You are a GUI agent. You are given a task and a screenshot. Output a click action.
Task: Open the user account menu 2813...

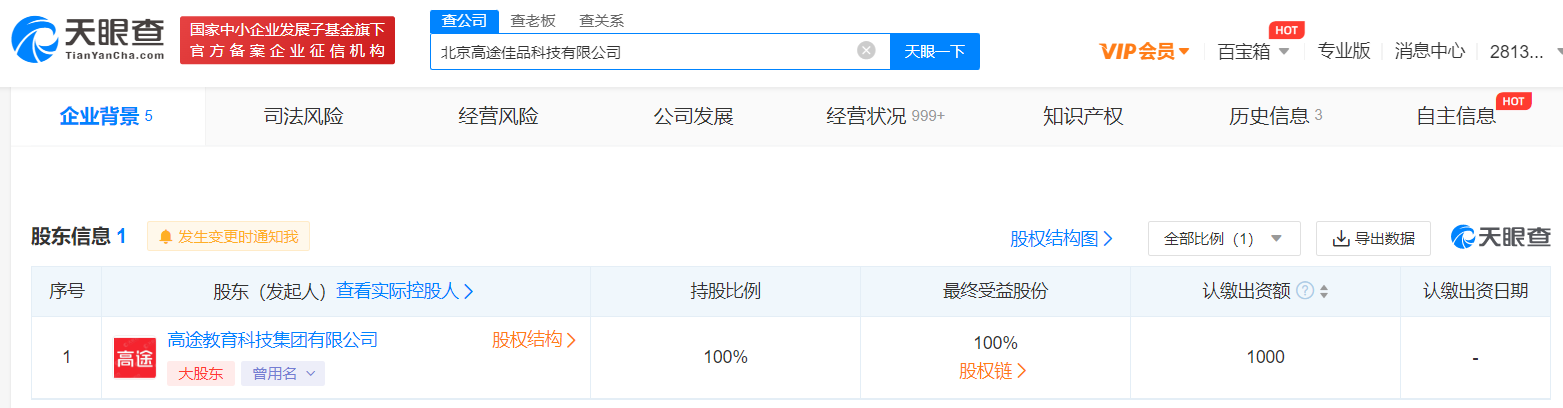pos(1524,51)
